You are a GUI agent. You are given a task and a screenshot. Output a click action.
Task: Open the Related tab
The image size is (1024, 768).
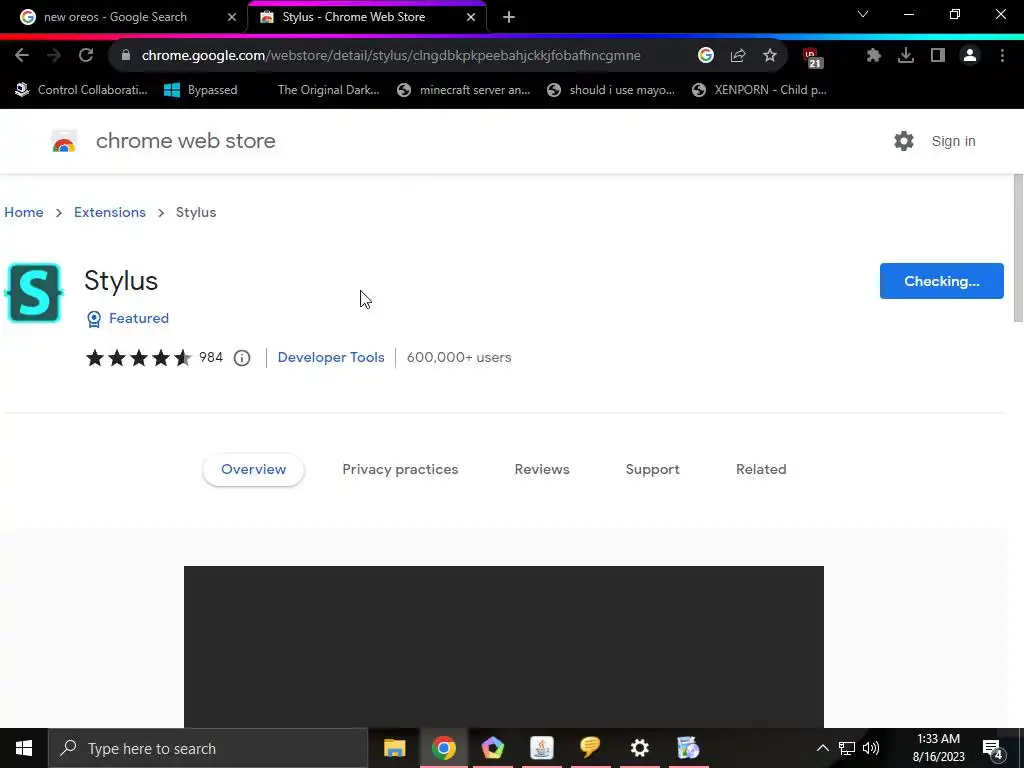pos(761,470)
